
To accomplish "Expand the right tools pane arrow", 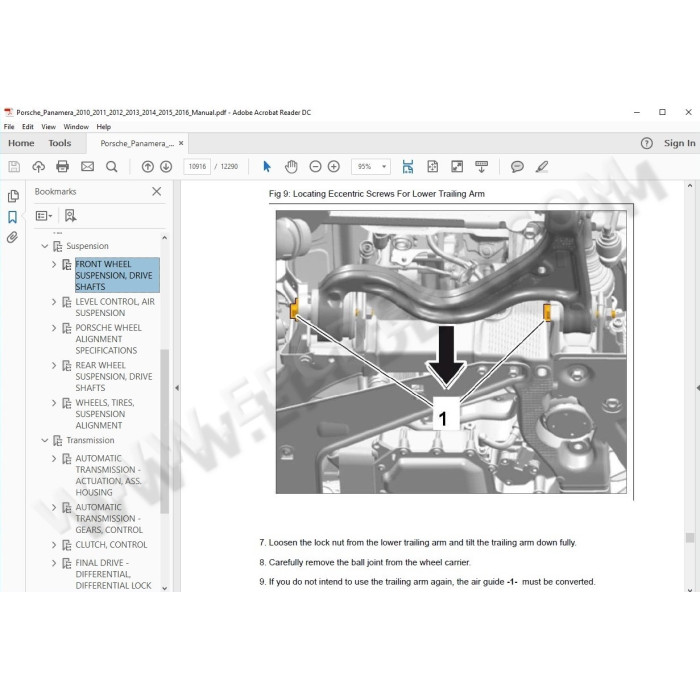I will [x=697, y=388].
